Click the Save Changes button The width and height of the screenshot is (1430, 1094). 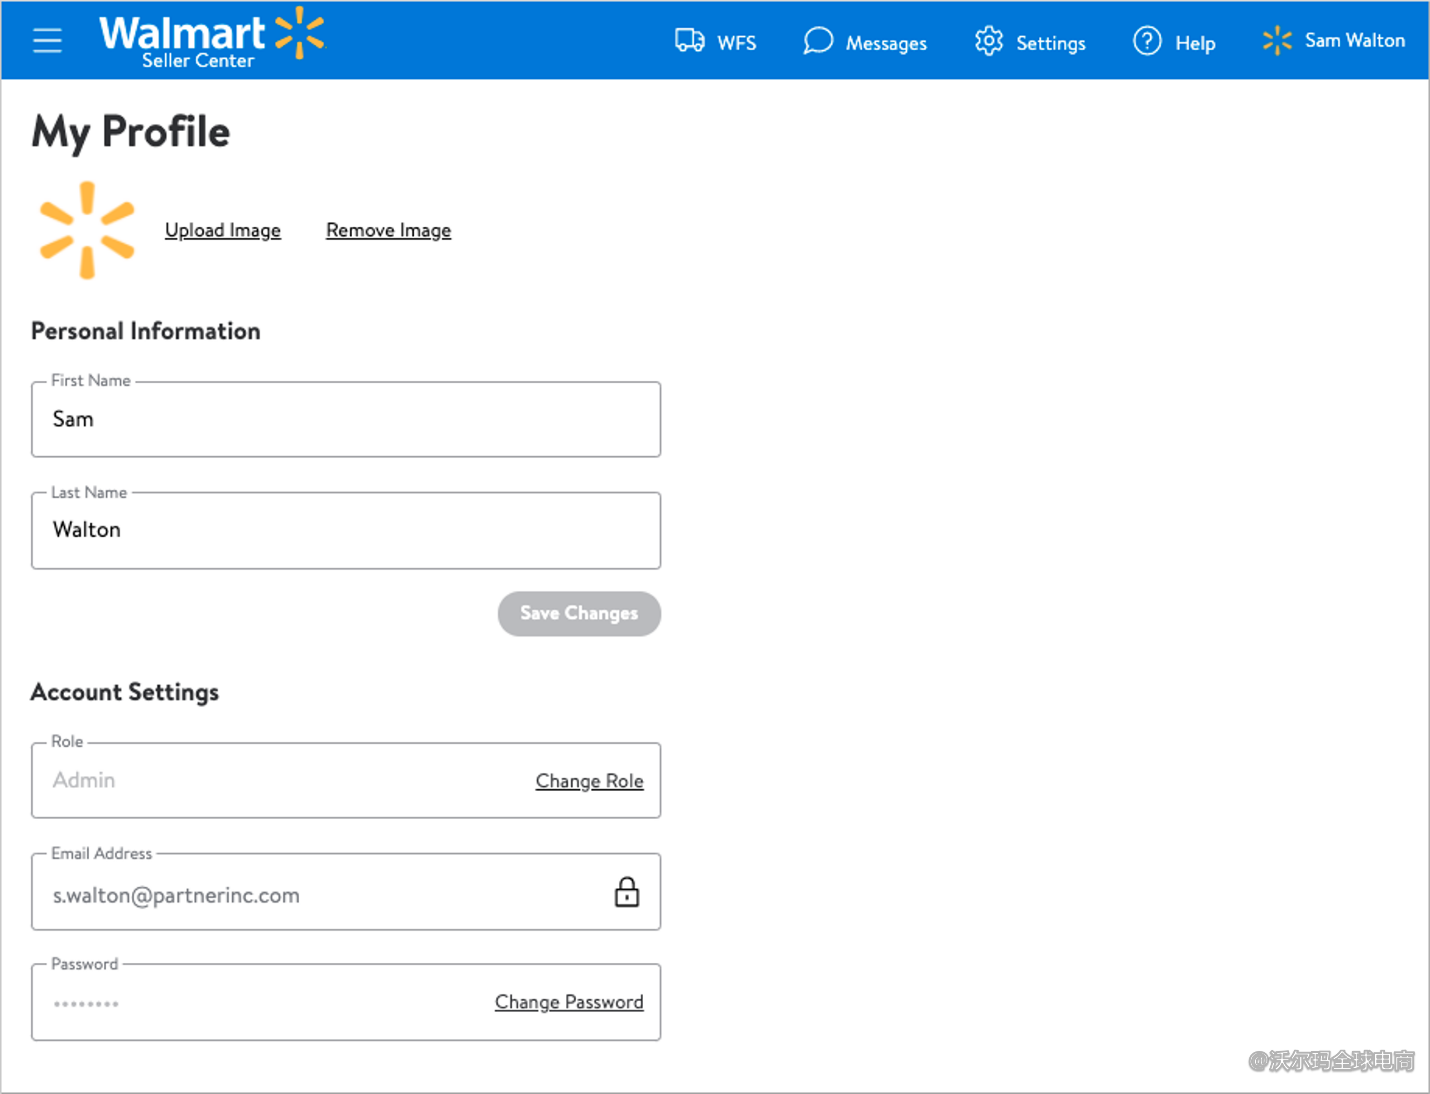(x=579, y=613)
